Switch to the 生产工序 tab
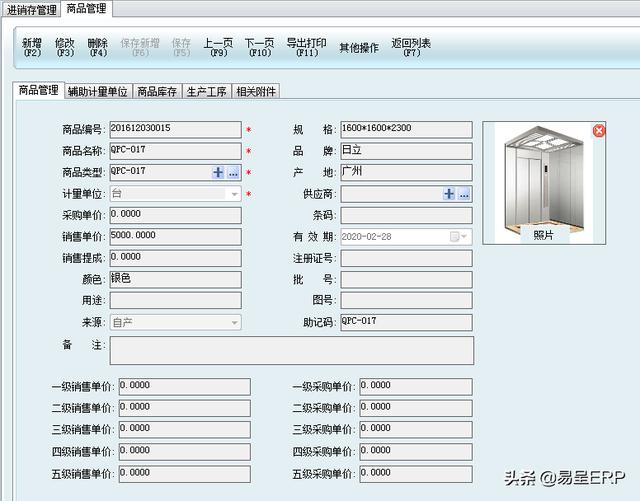The height and width of the screenshot is (501, 640). [206, 92]
